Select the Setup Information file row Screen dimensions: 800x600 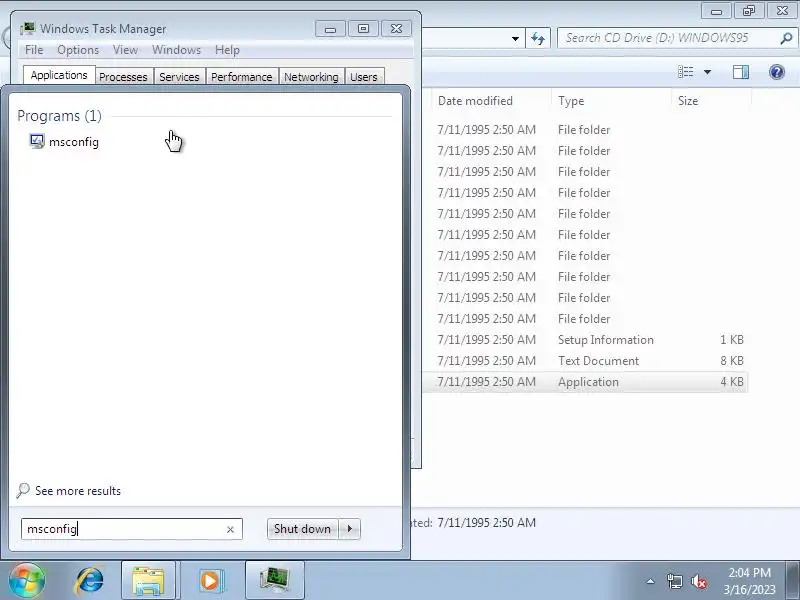pos(585,340)
